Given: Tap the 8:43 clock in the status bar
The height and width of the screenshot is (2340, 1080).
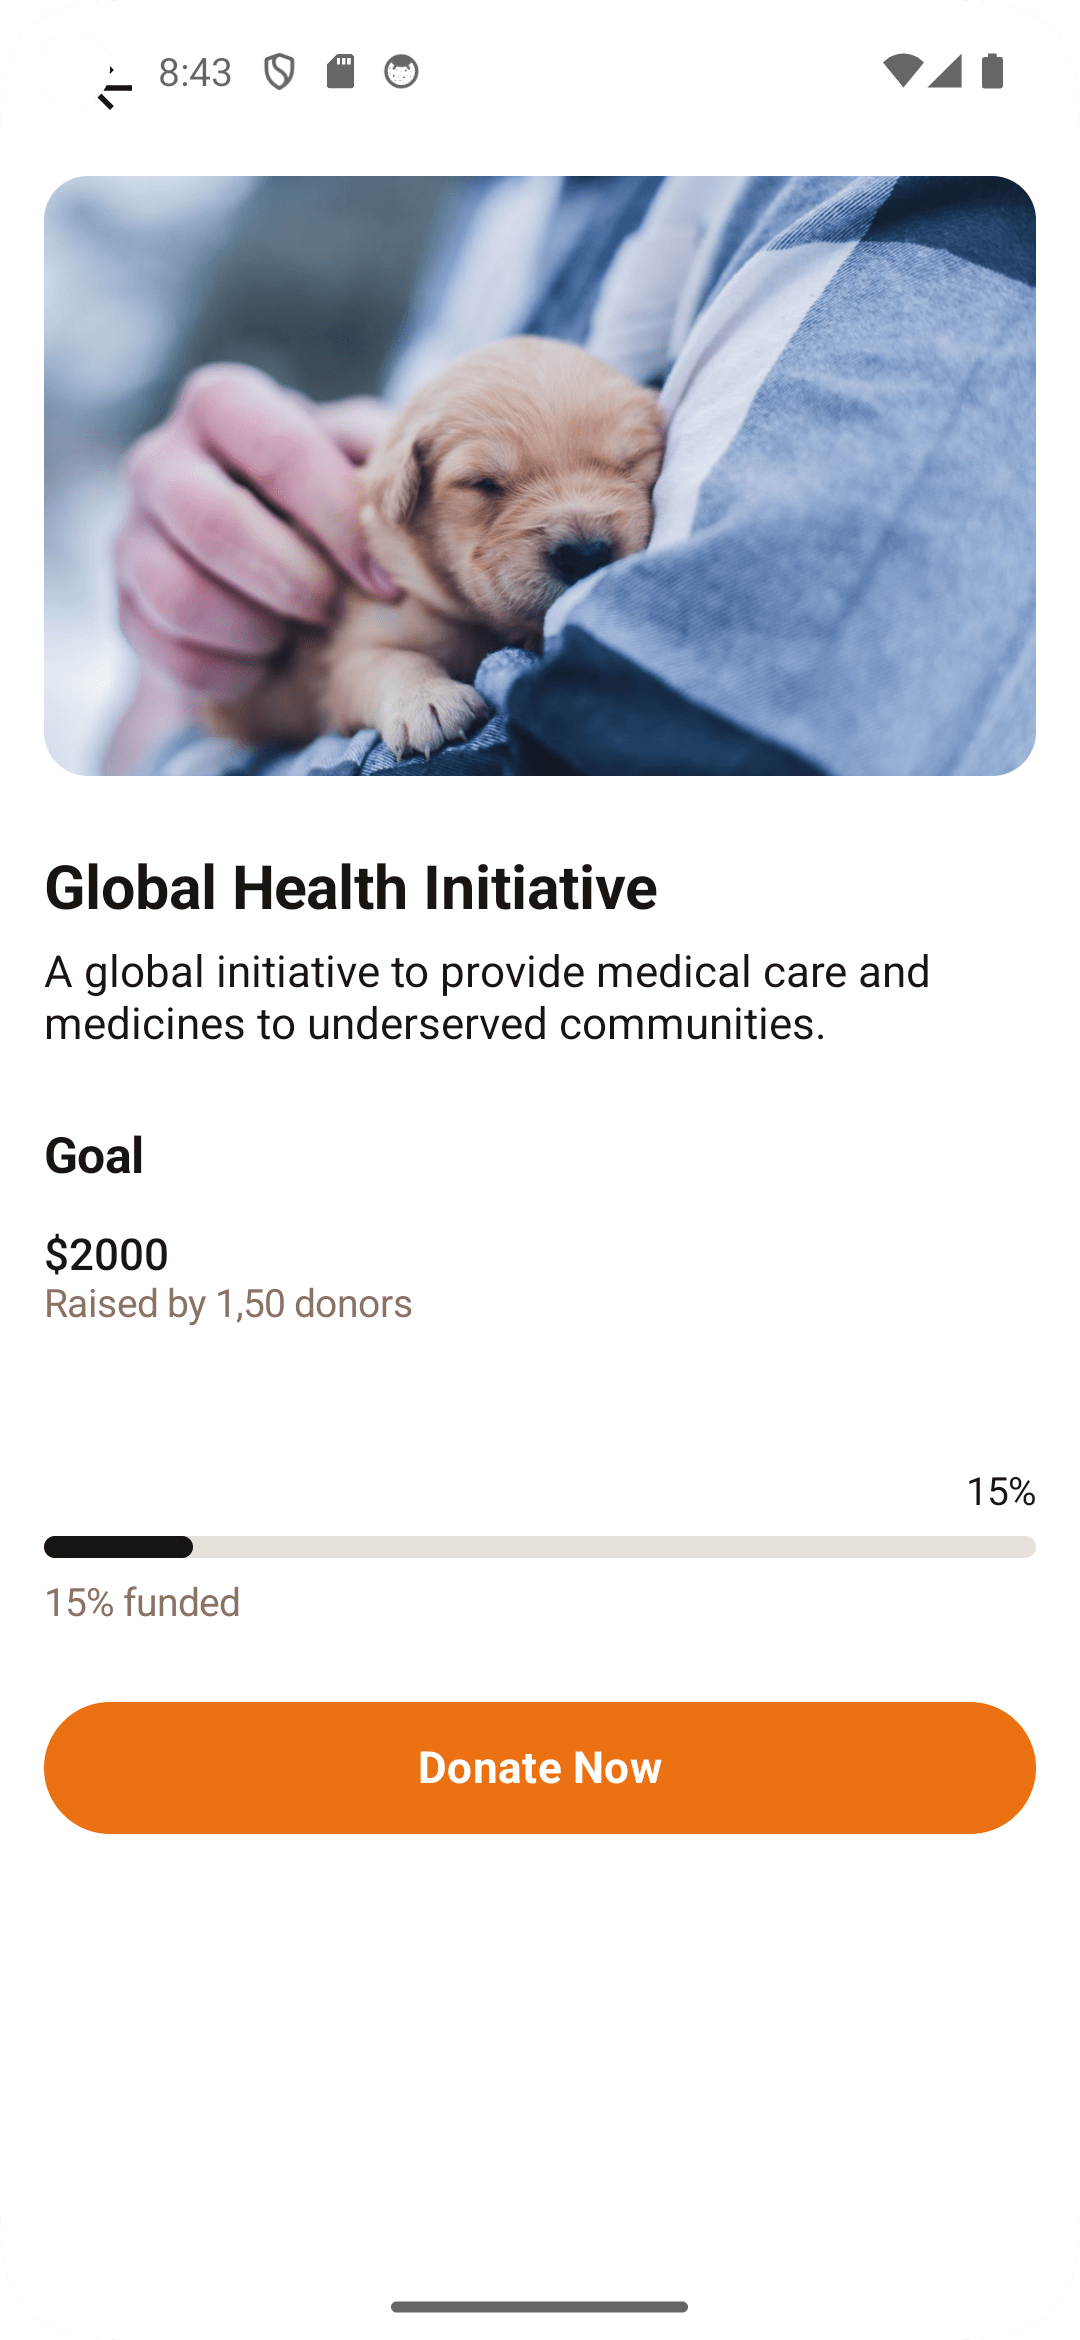Looking at the screenshot, I should coord(195,72).
